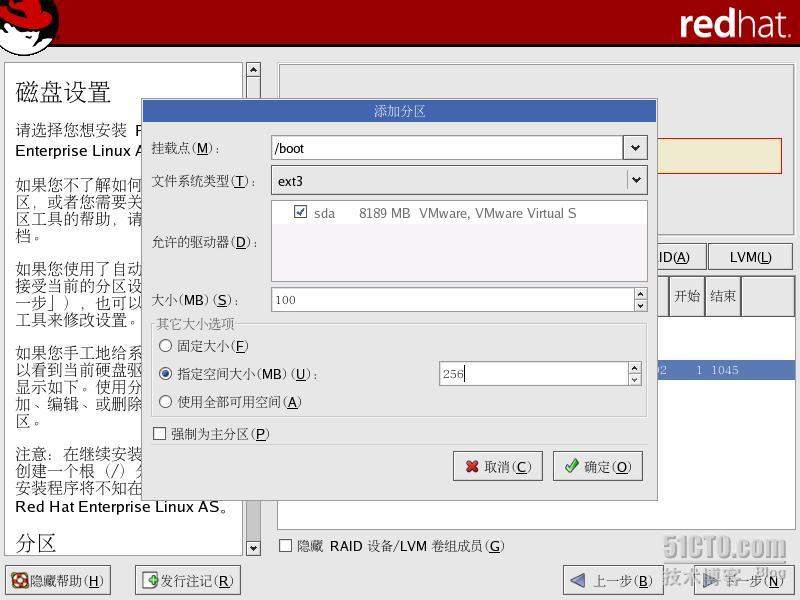Click the sda 8189 MB VMware drive entry
This screenshot has height=600, width=800.
coord(459,213)
